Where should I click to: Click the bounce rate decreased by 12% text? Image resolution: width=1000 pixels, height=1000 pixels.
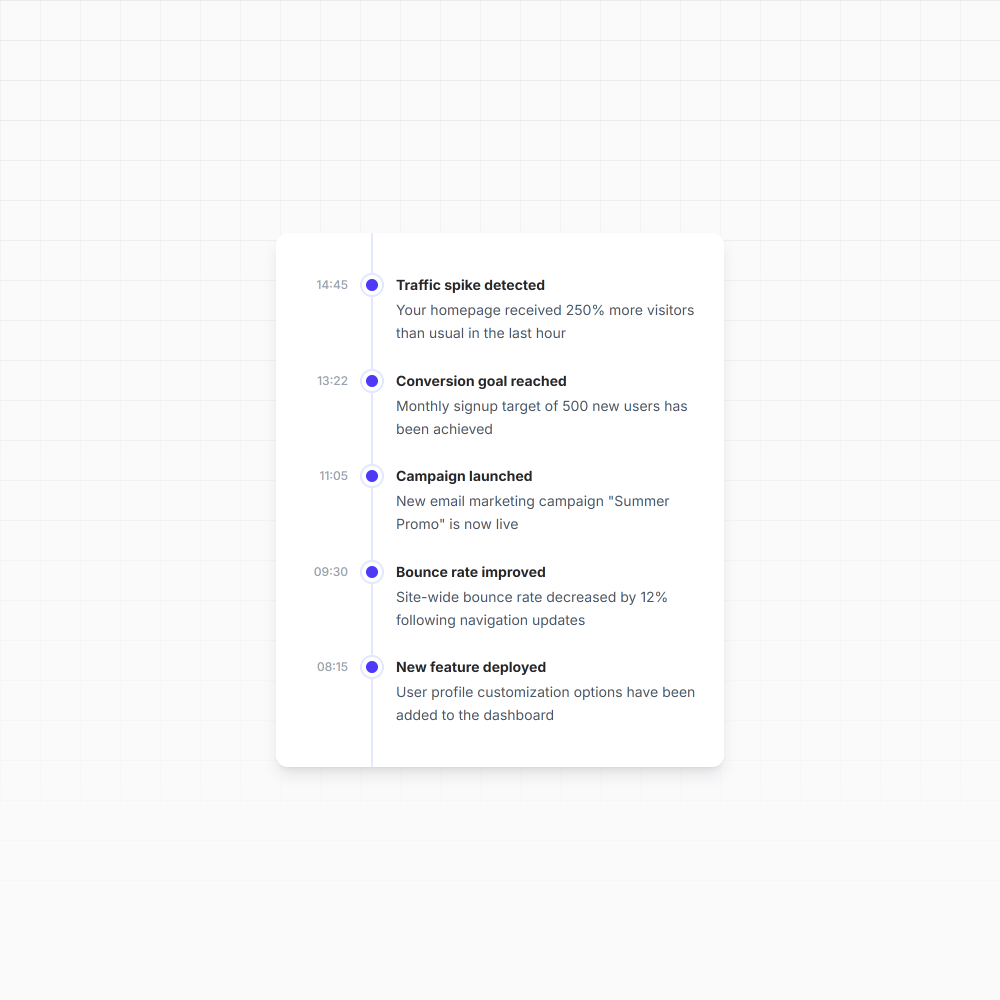[x=531, y=608]
